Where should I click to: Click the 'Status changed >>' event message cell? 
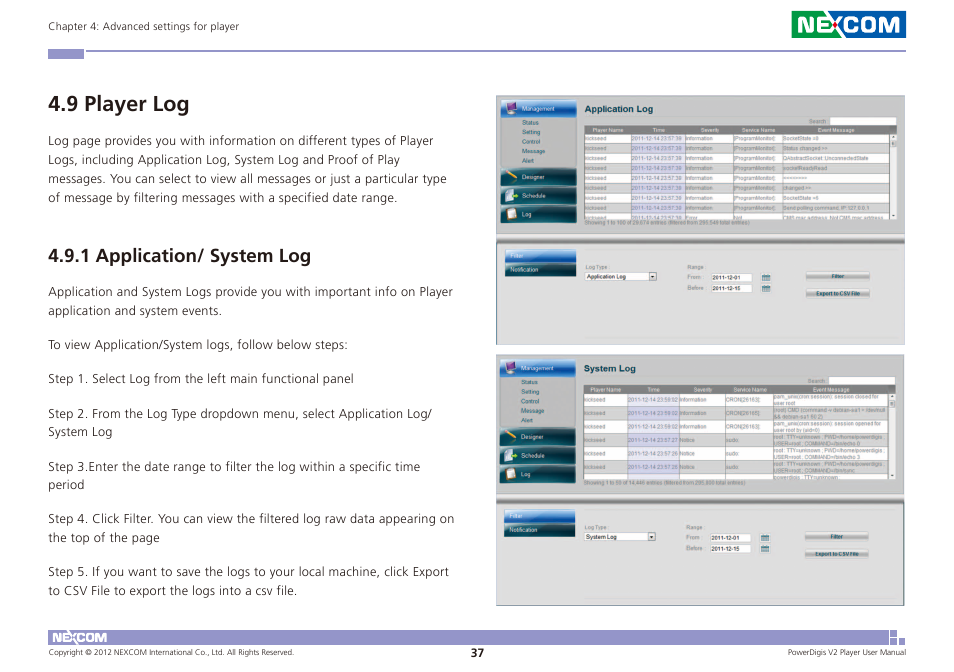(x=836, y=148)
